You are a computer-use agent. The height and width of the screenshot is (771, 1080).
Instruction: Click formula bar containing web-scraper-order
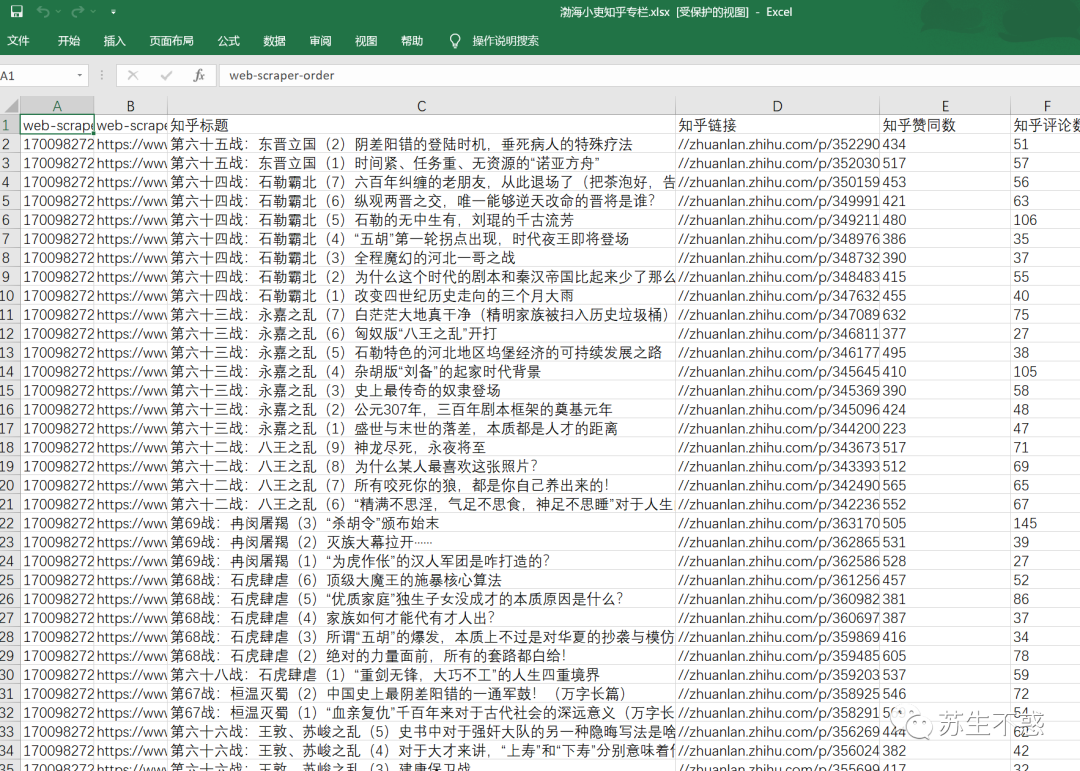coord(649,75)
